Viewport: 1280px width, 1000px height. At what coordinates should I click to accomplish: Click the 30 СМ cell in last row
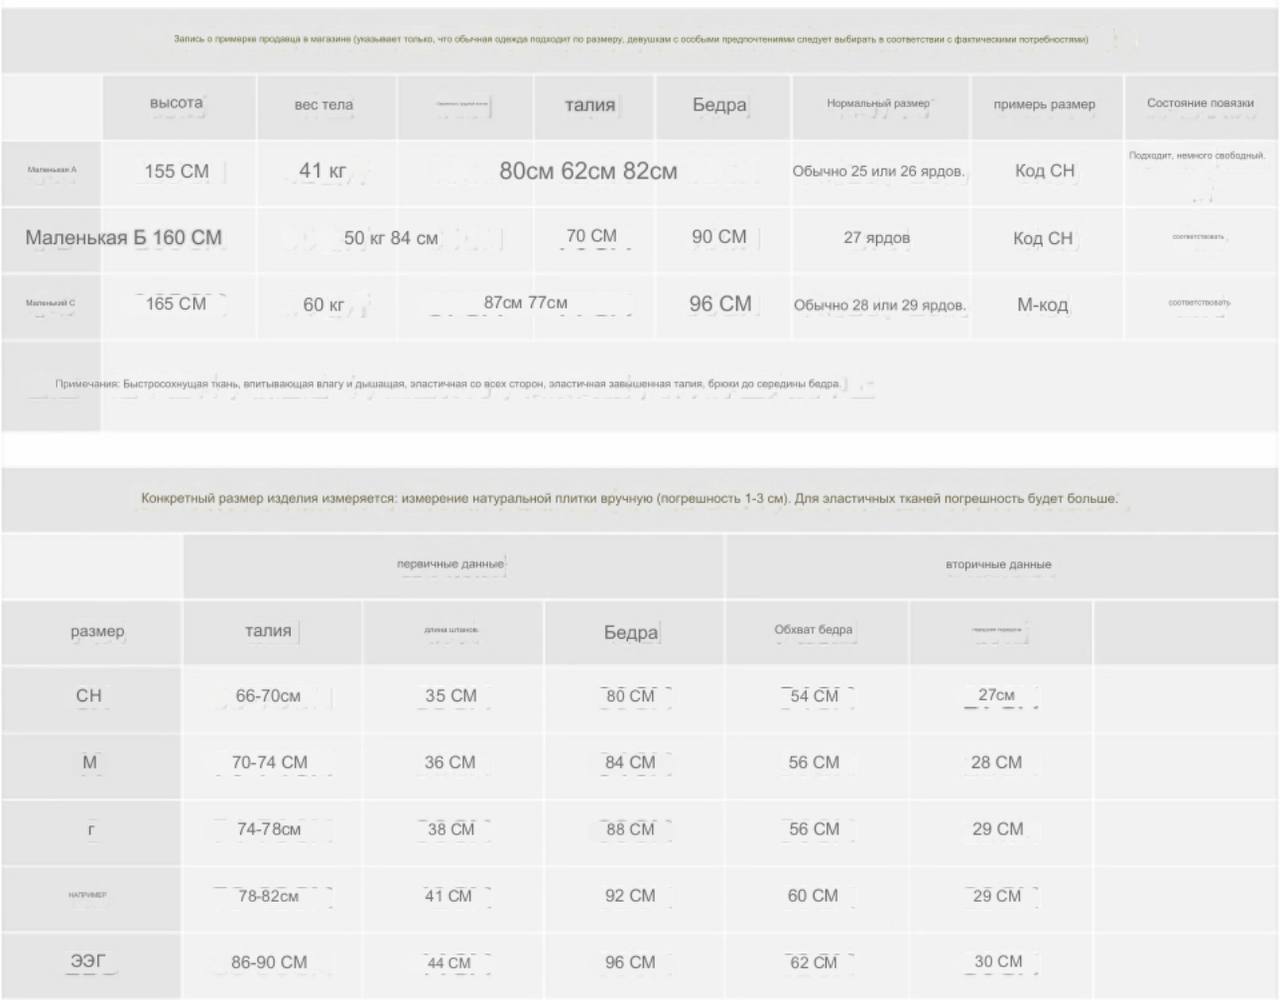pos(998,962)
